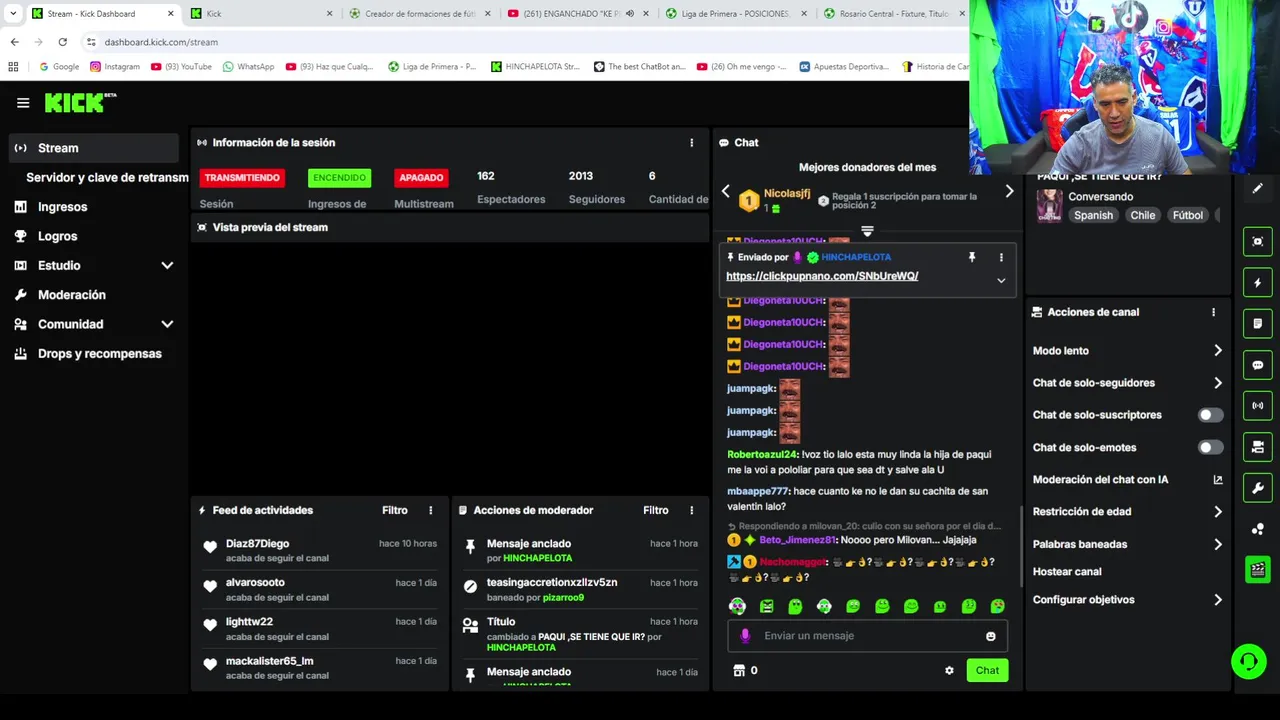Open the support headset button

pyautogui.click(x=1248, y=661)
